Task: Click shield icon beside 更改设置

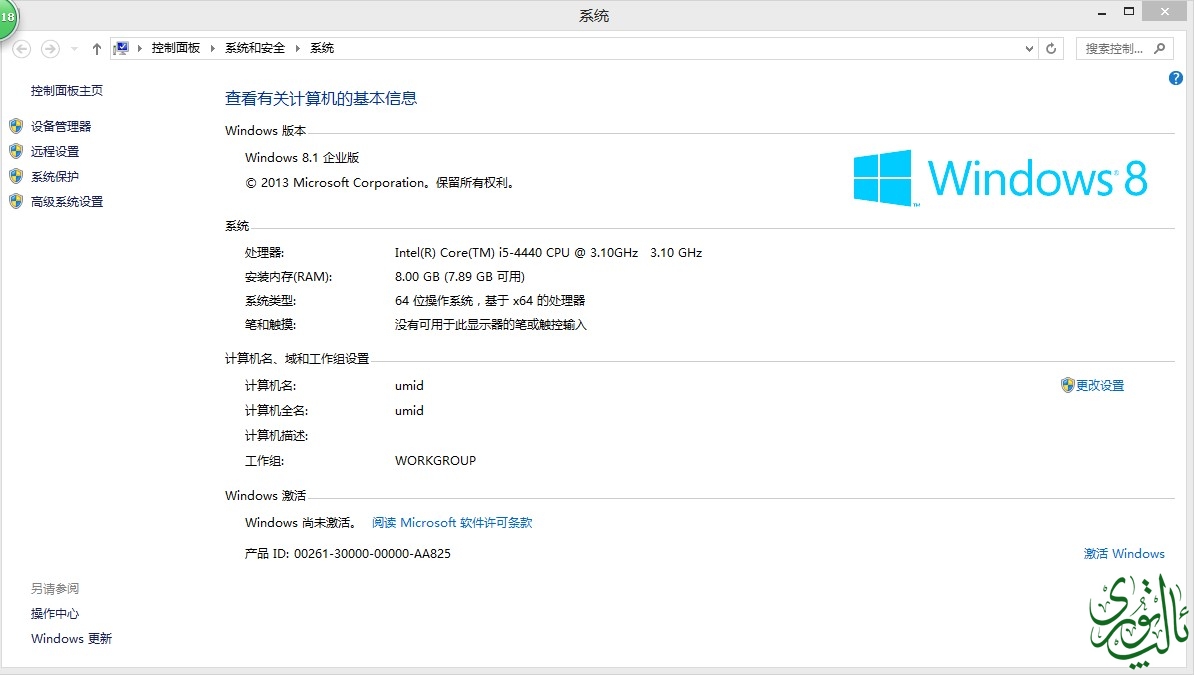Action: 1068,385
